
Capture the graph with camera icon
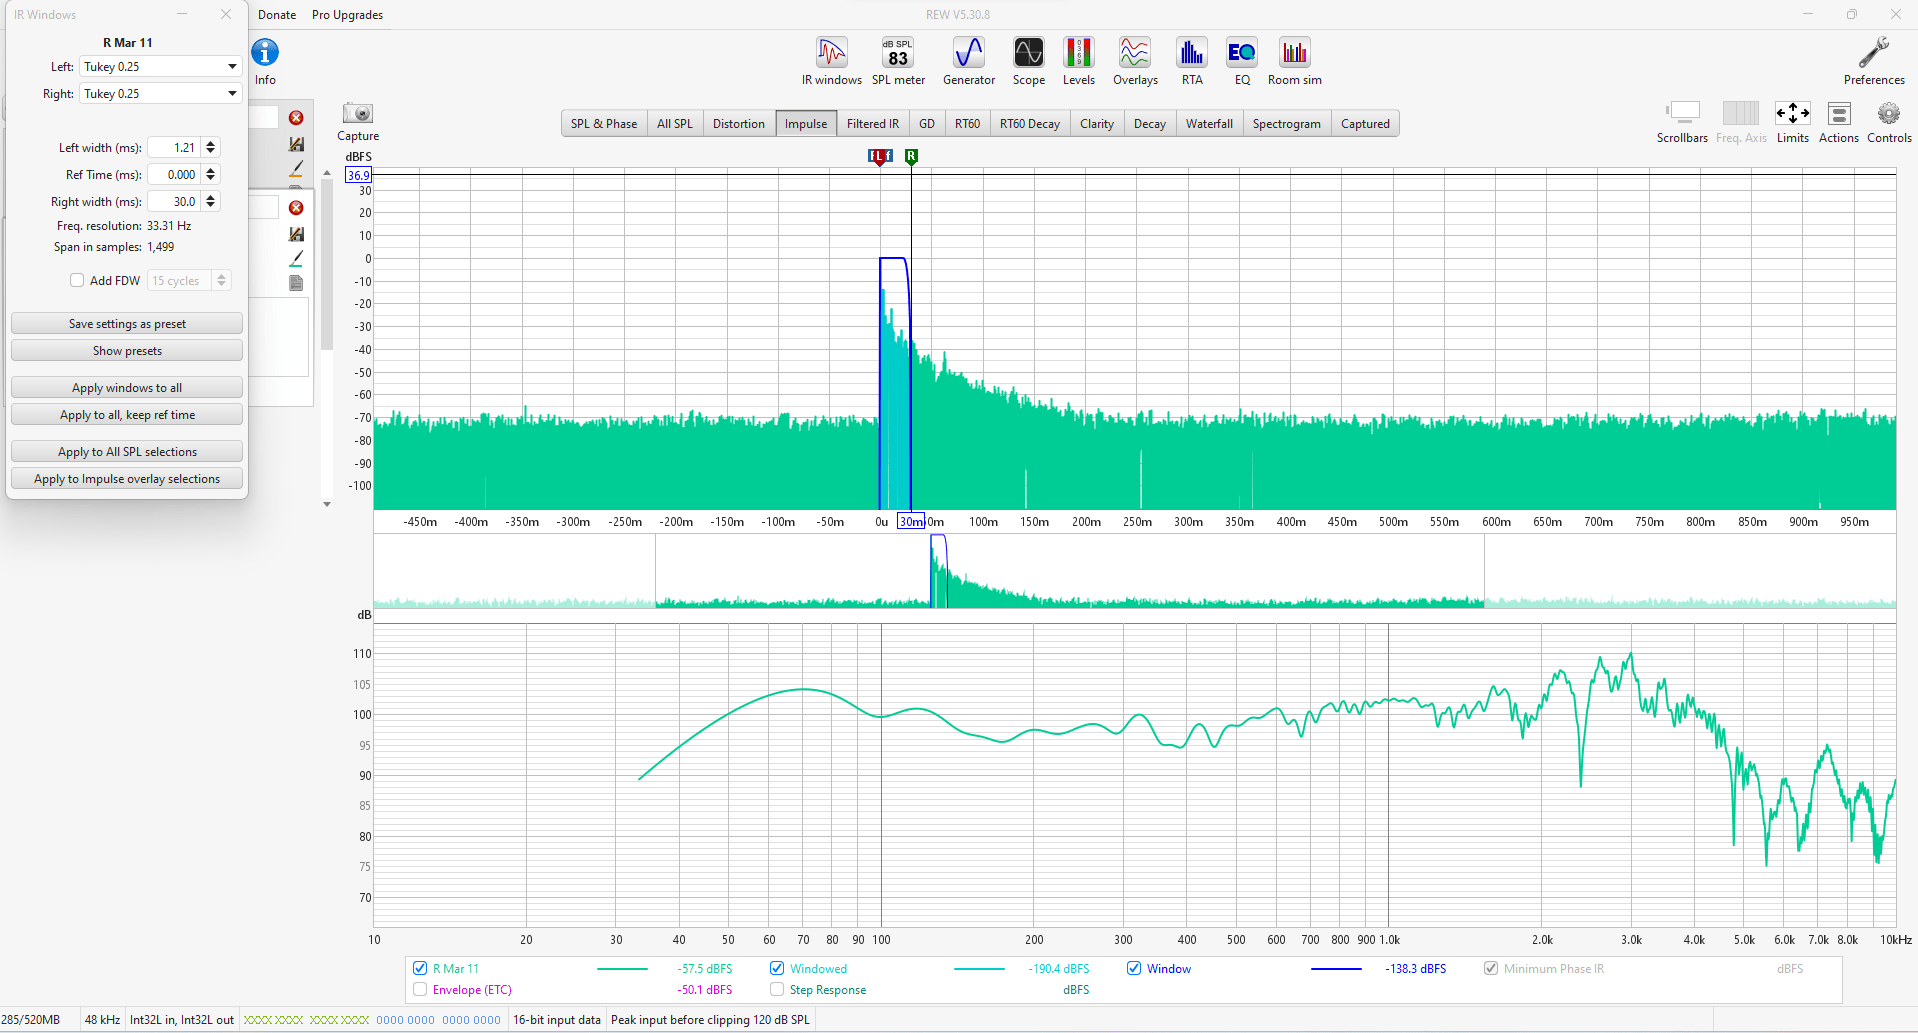(358, 122)
